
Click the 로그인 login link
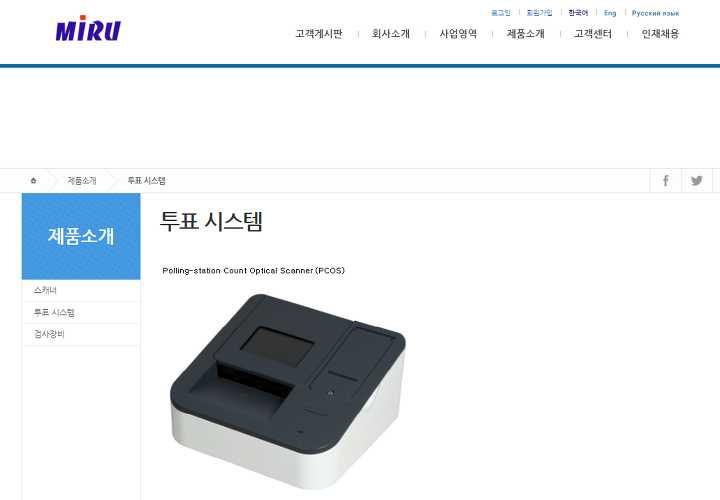tap(501, 13)
